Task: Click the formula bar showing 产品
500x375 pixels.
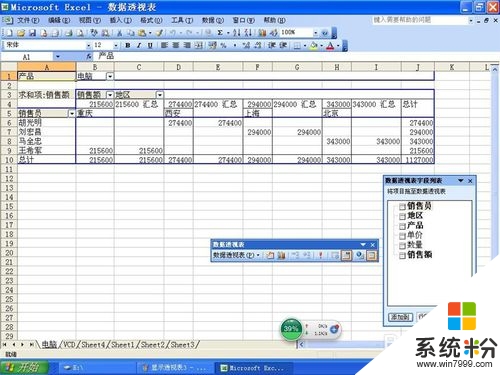Action: pos(297,56)
